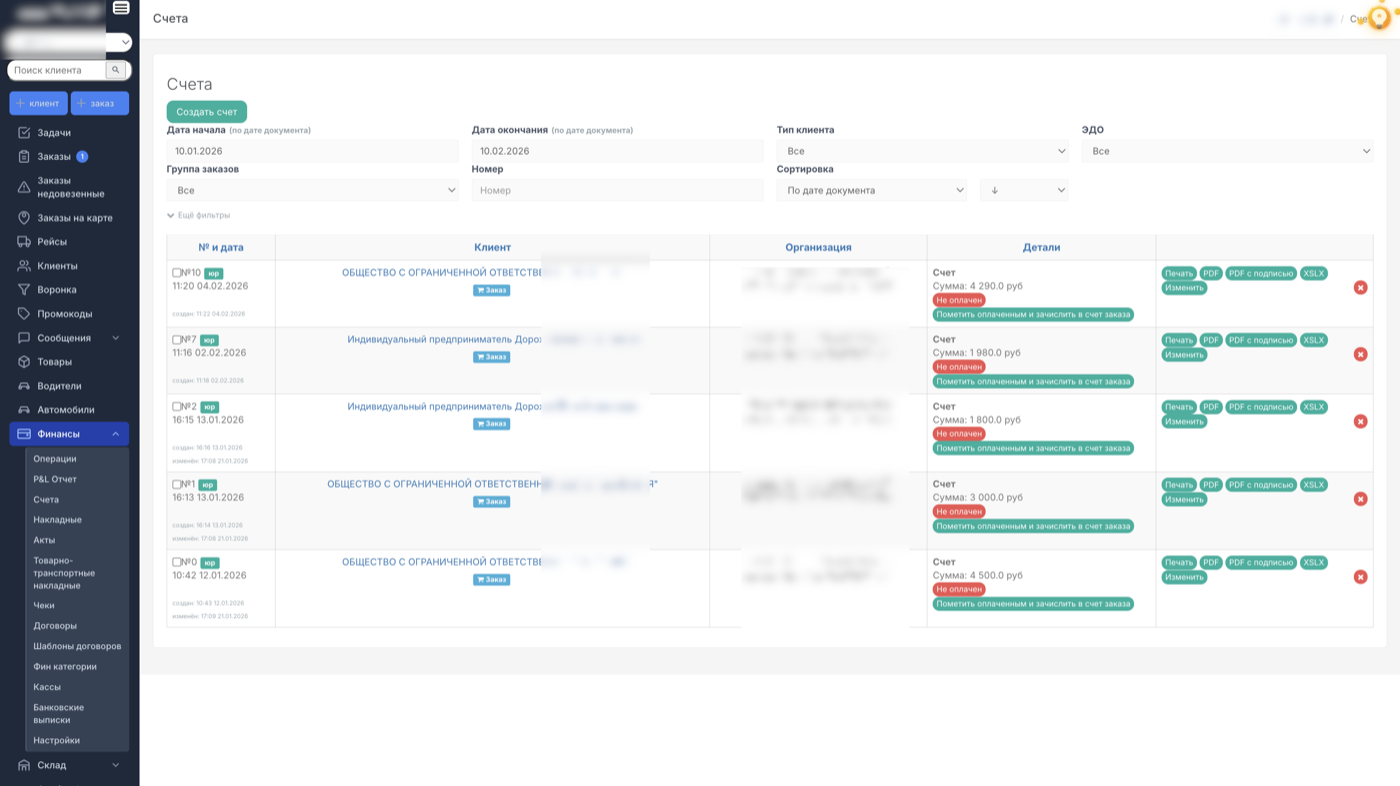Delete invoice №10 with red X icon
Screen dimensions: 1400x786
pyautogui.click(x=1360, y=288)
